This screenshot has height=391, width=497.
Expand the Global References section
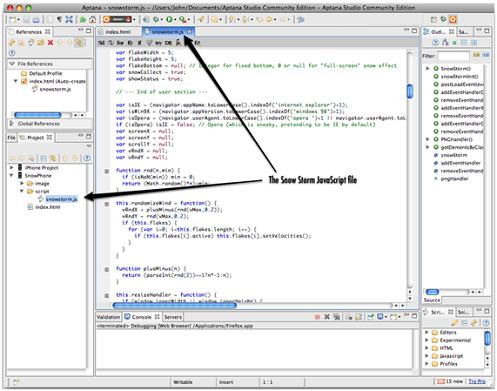[x=12, y=123]
